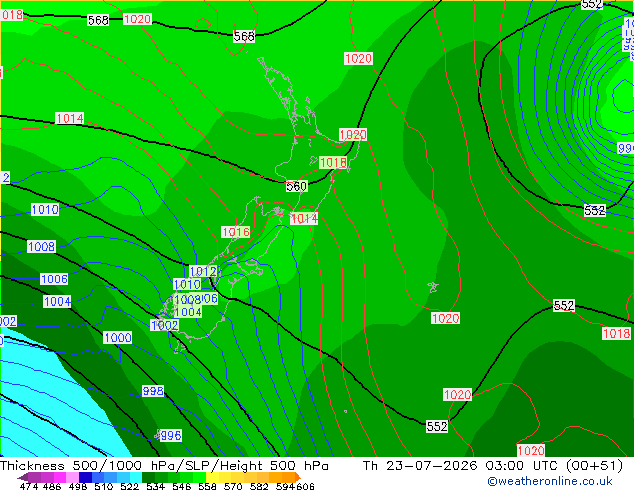Viewport: 634px width, 490px height.
Task: Click the blue '1000' isobar label
Action: (x=118, y=338)
